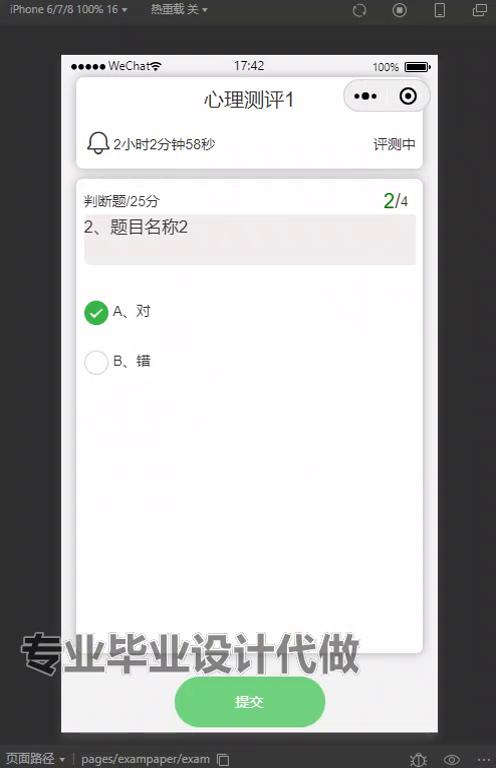496x768 pixels.
Task: Tap the bell countdown timer icon
Action: 97,143
